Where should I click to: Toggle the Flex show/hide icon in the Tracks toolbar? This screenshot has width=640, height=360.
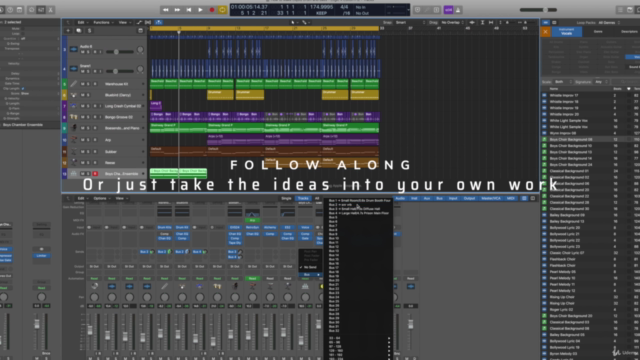148,22
